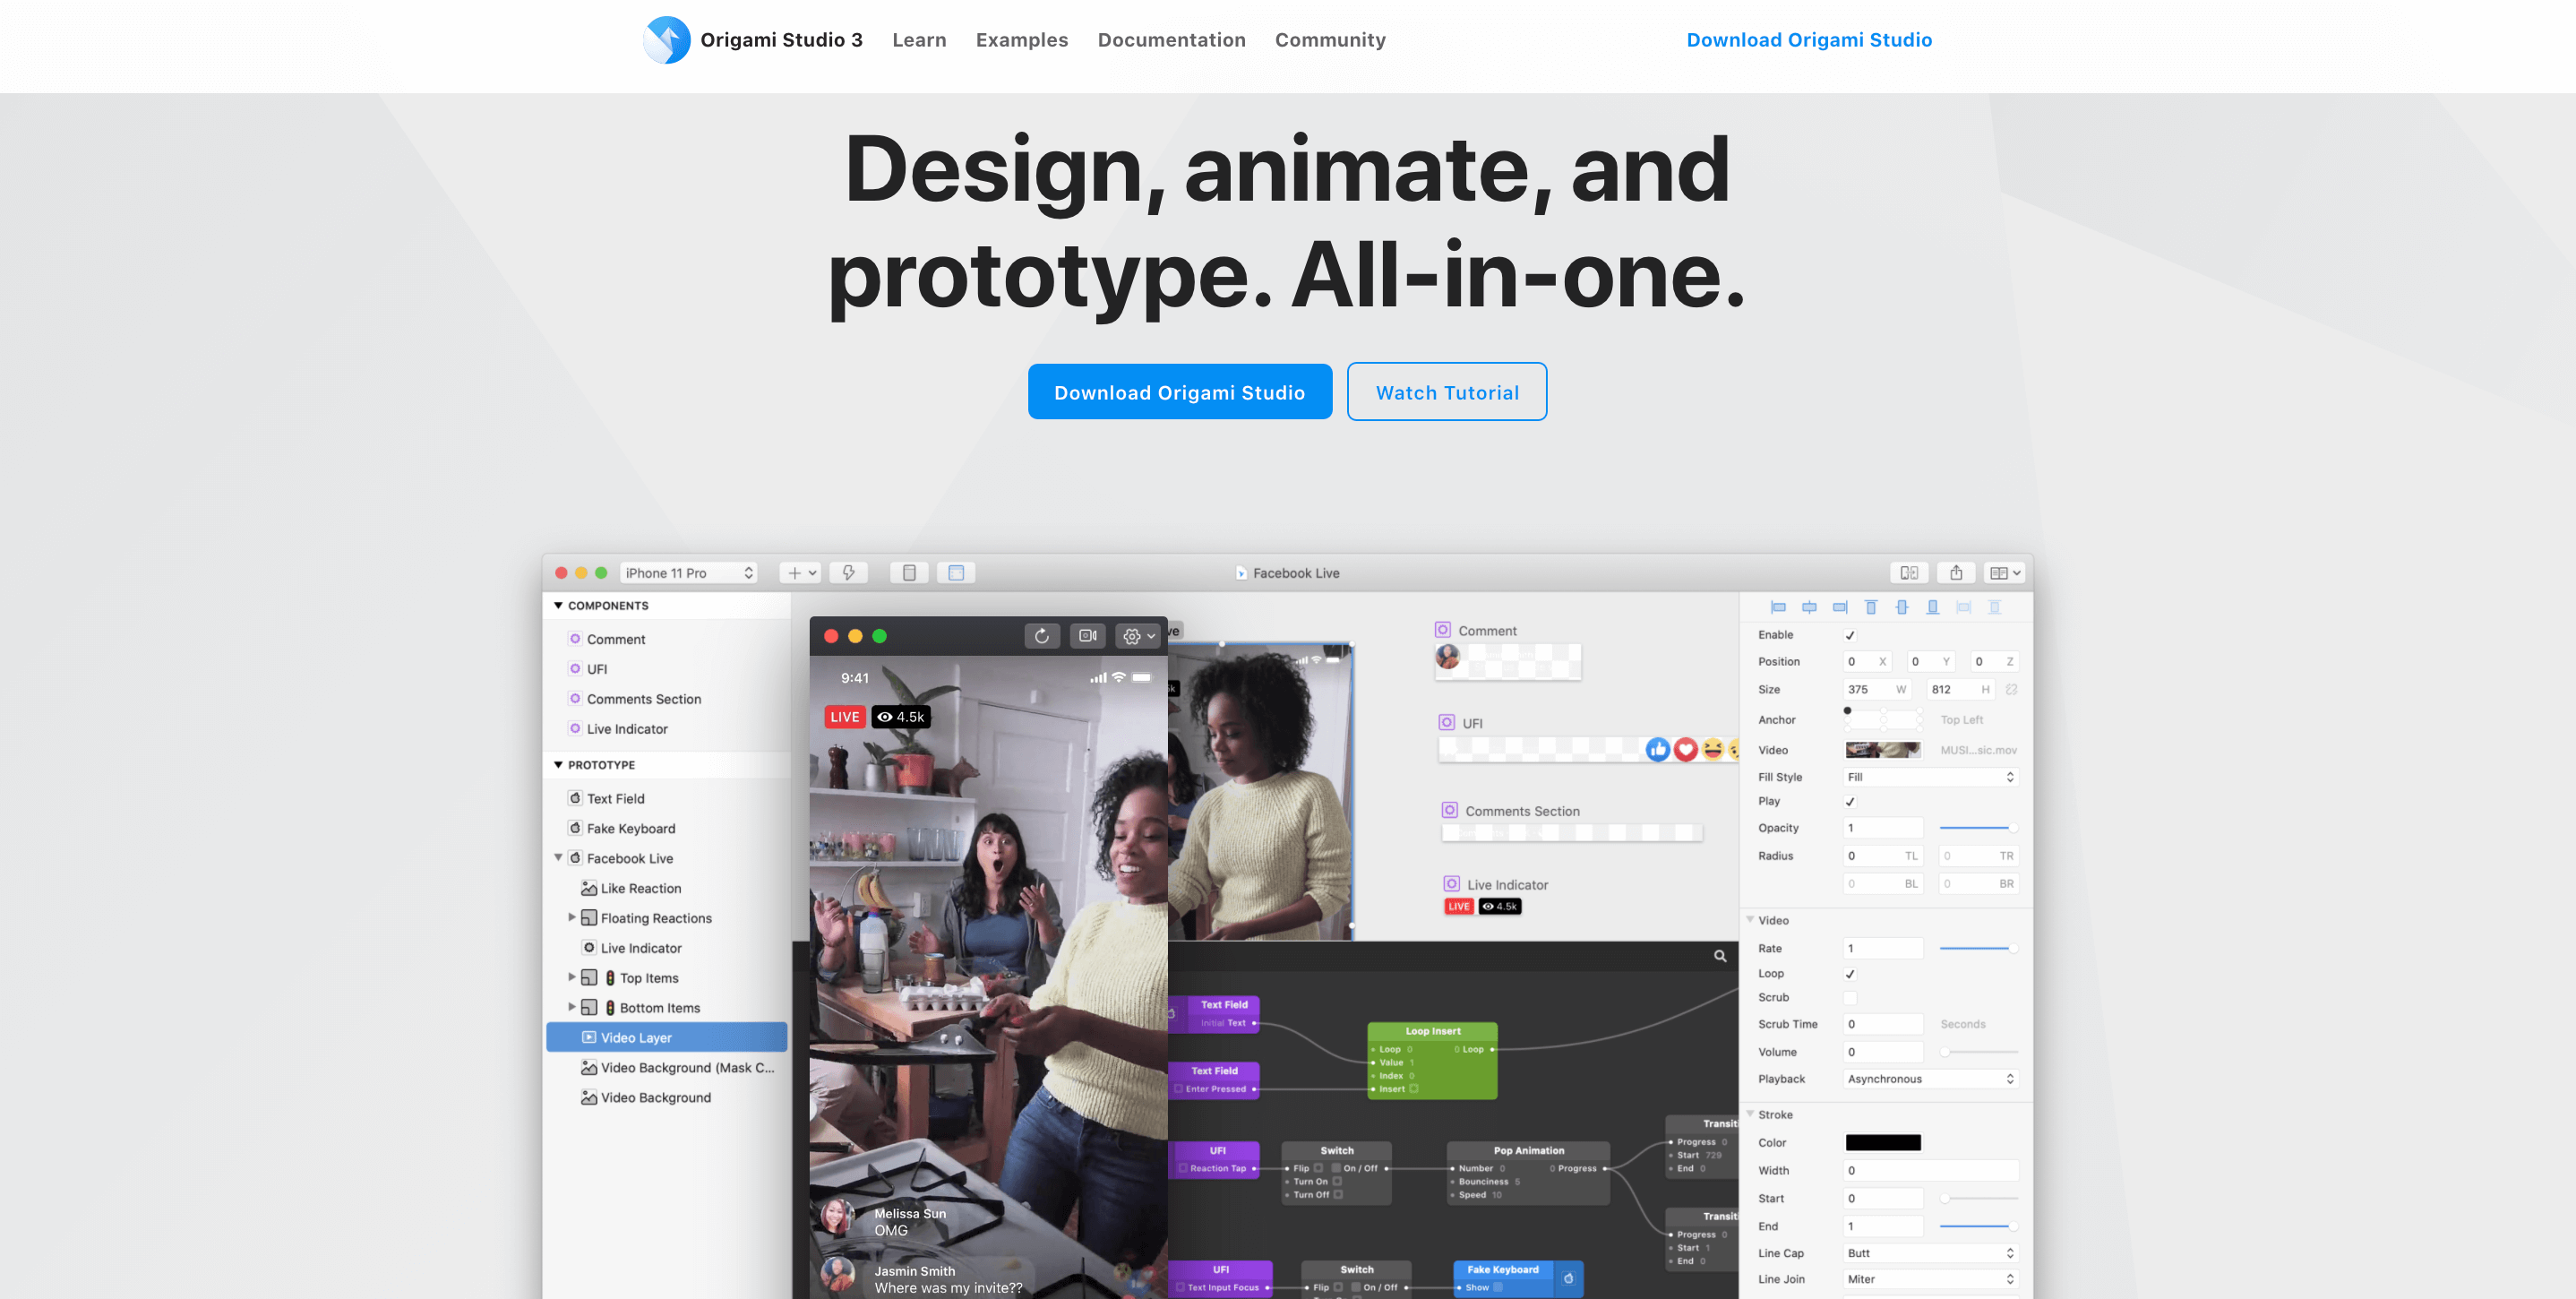Click the patch editor search icon
2576x1299 pixels.
tap(1720, 956)
